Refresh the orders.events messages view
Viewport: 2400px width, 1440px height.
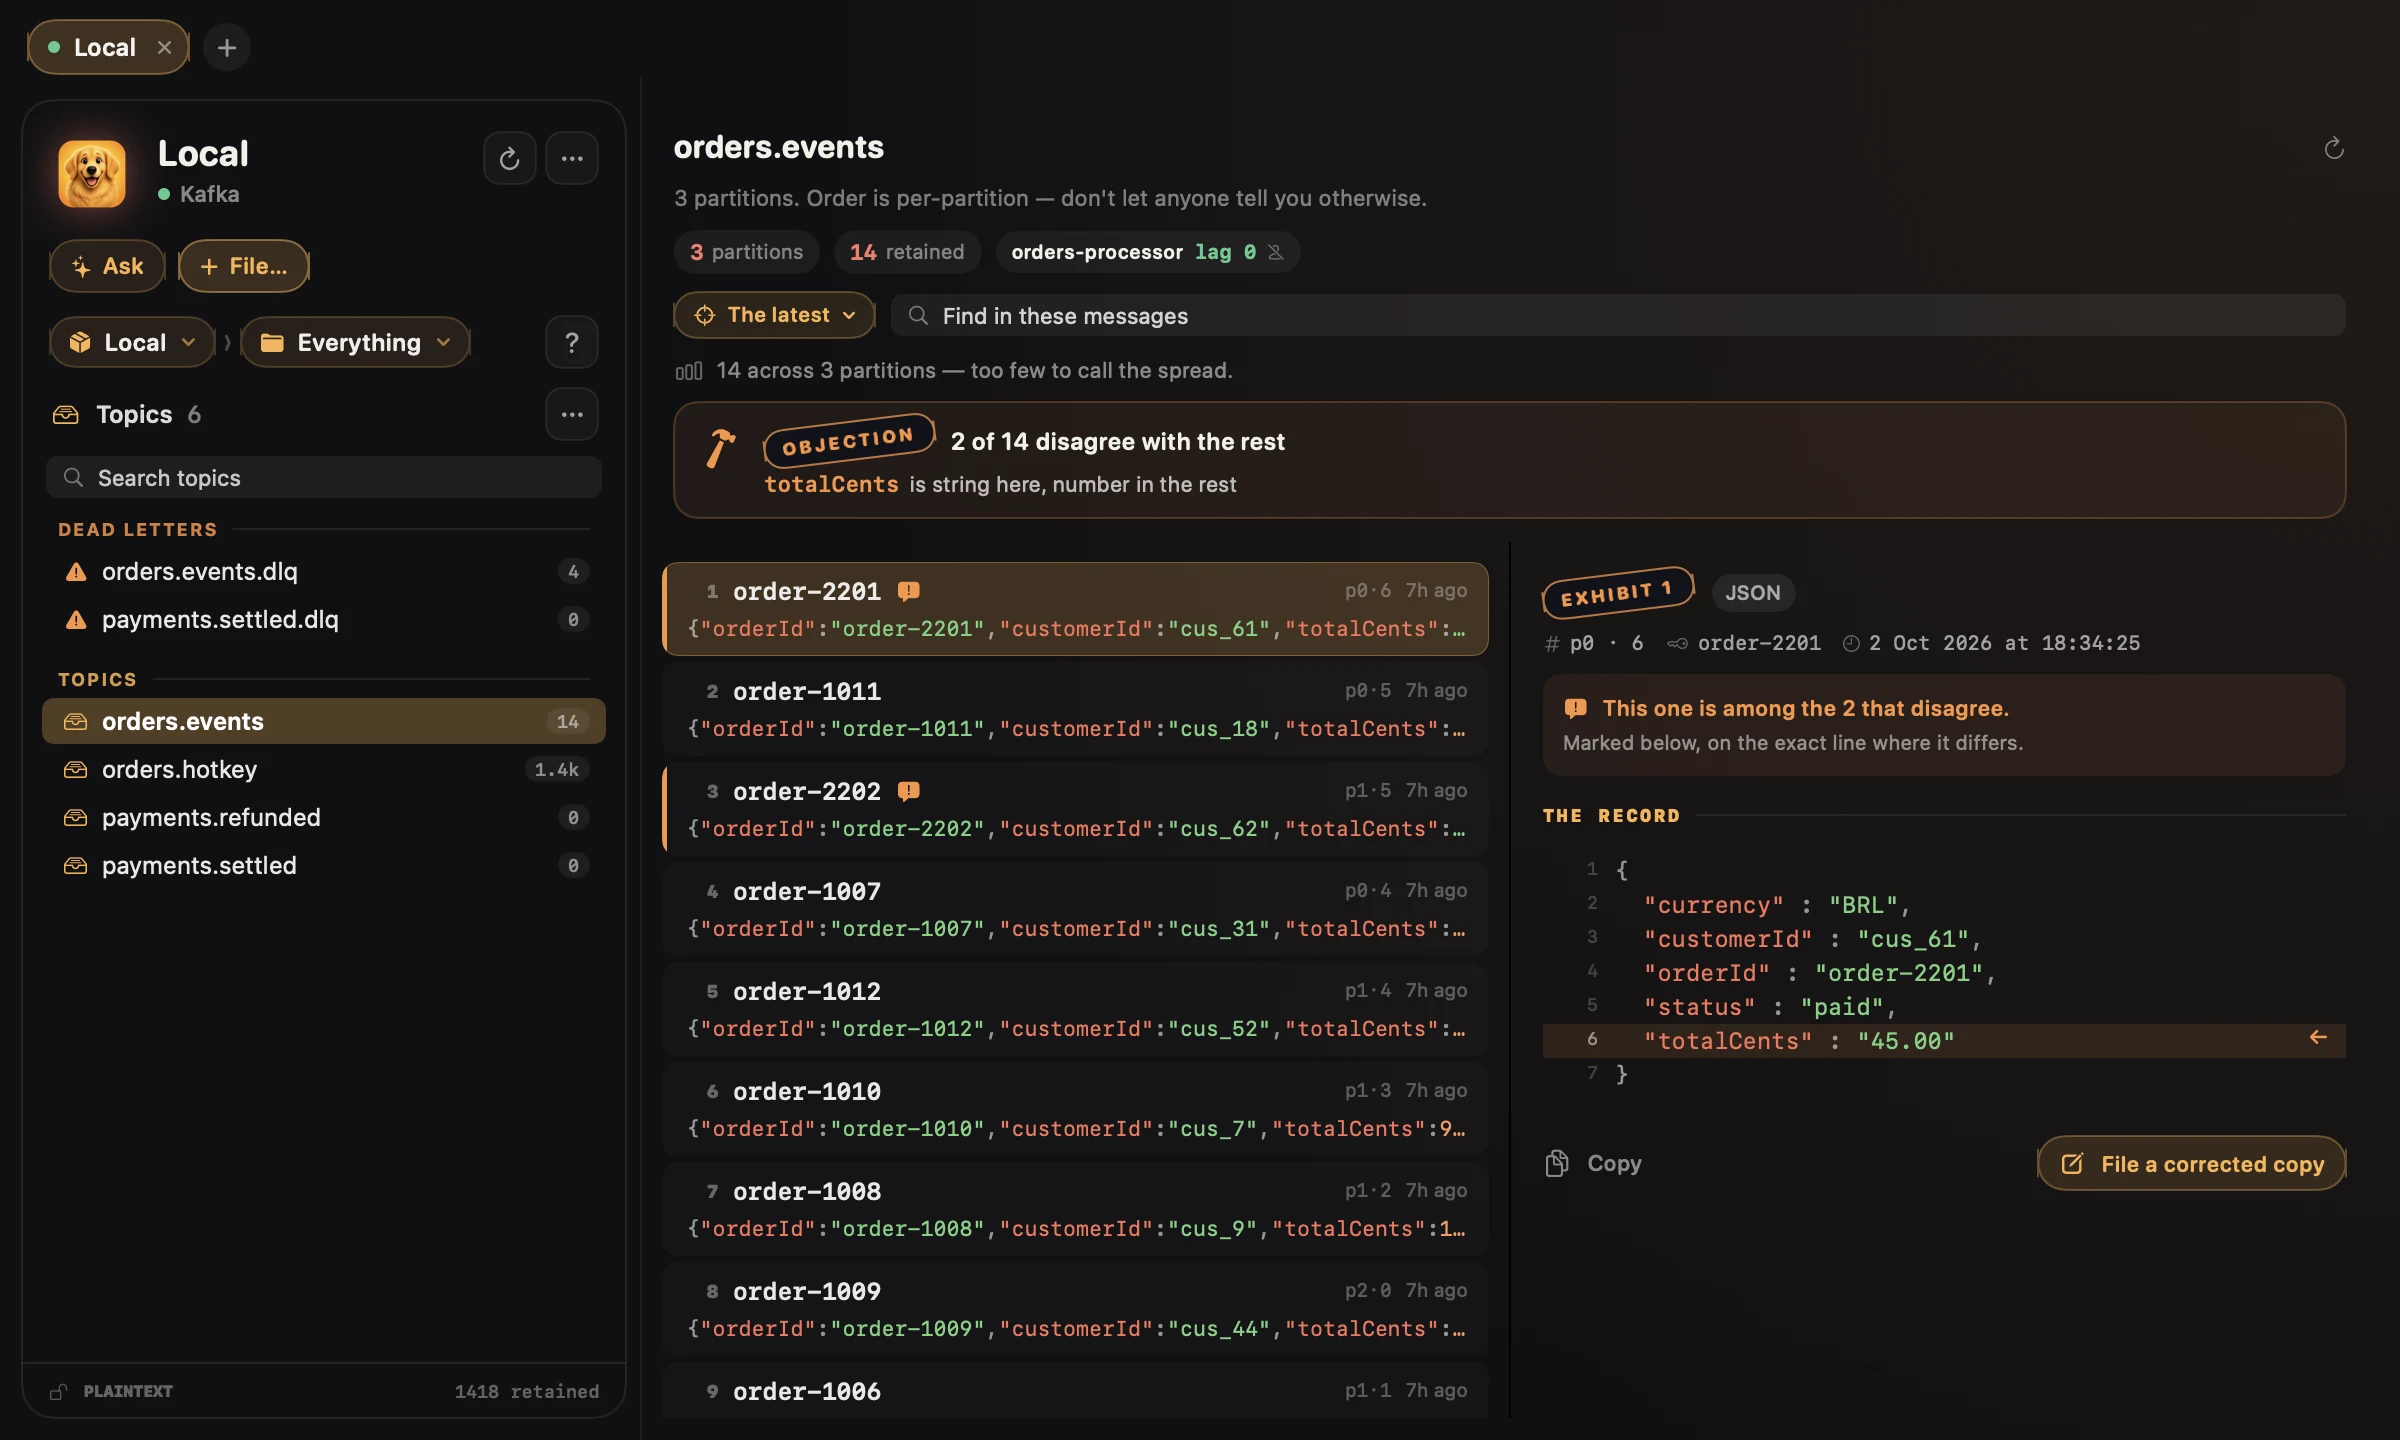pos(2334,148)
